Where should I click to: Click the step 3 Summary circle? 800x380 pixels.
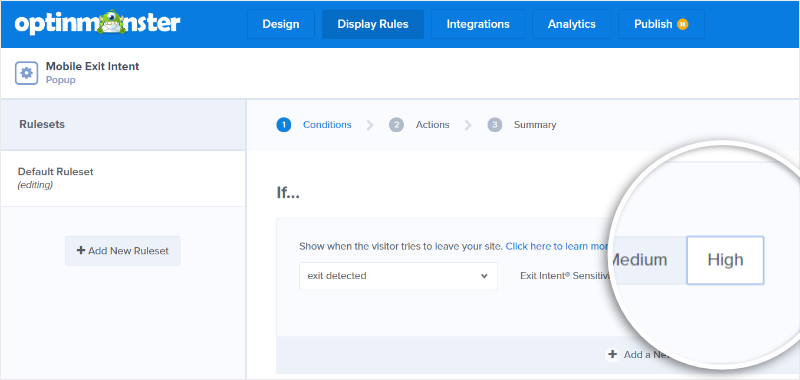point(494,125)
